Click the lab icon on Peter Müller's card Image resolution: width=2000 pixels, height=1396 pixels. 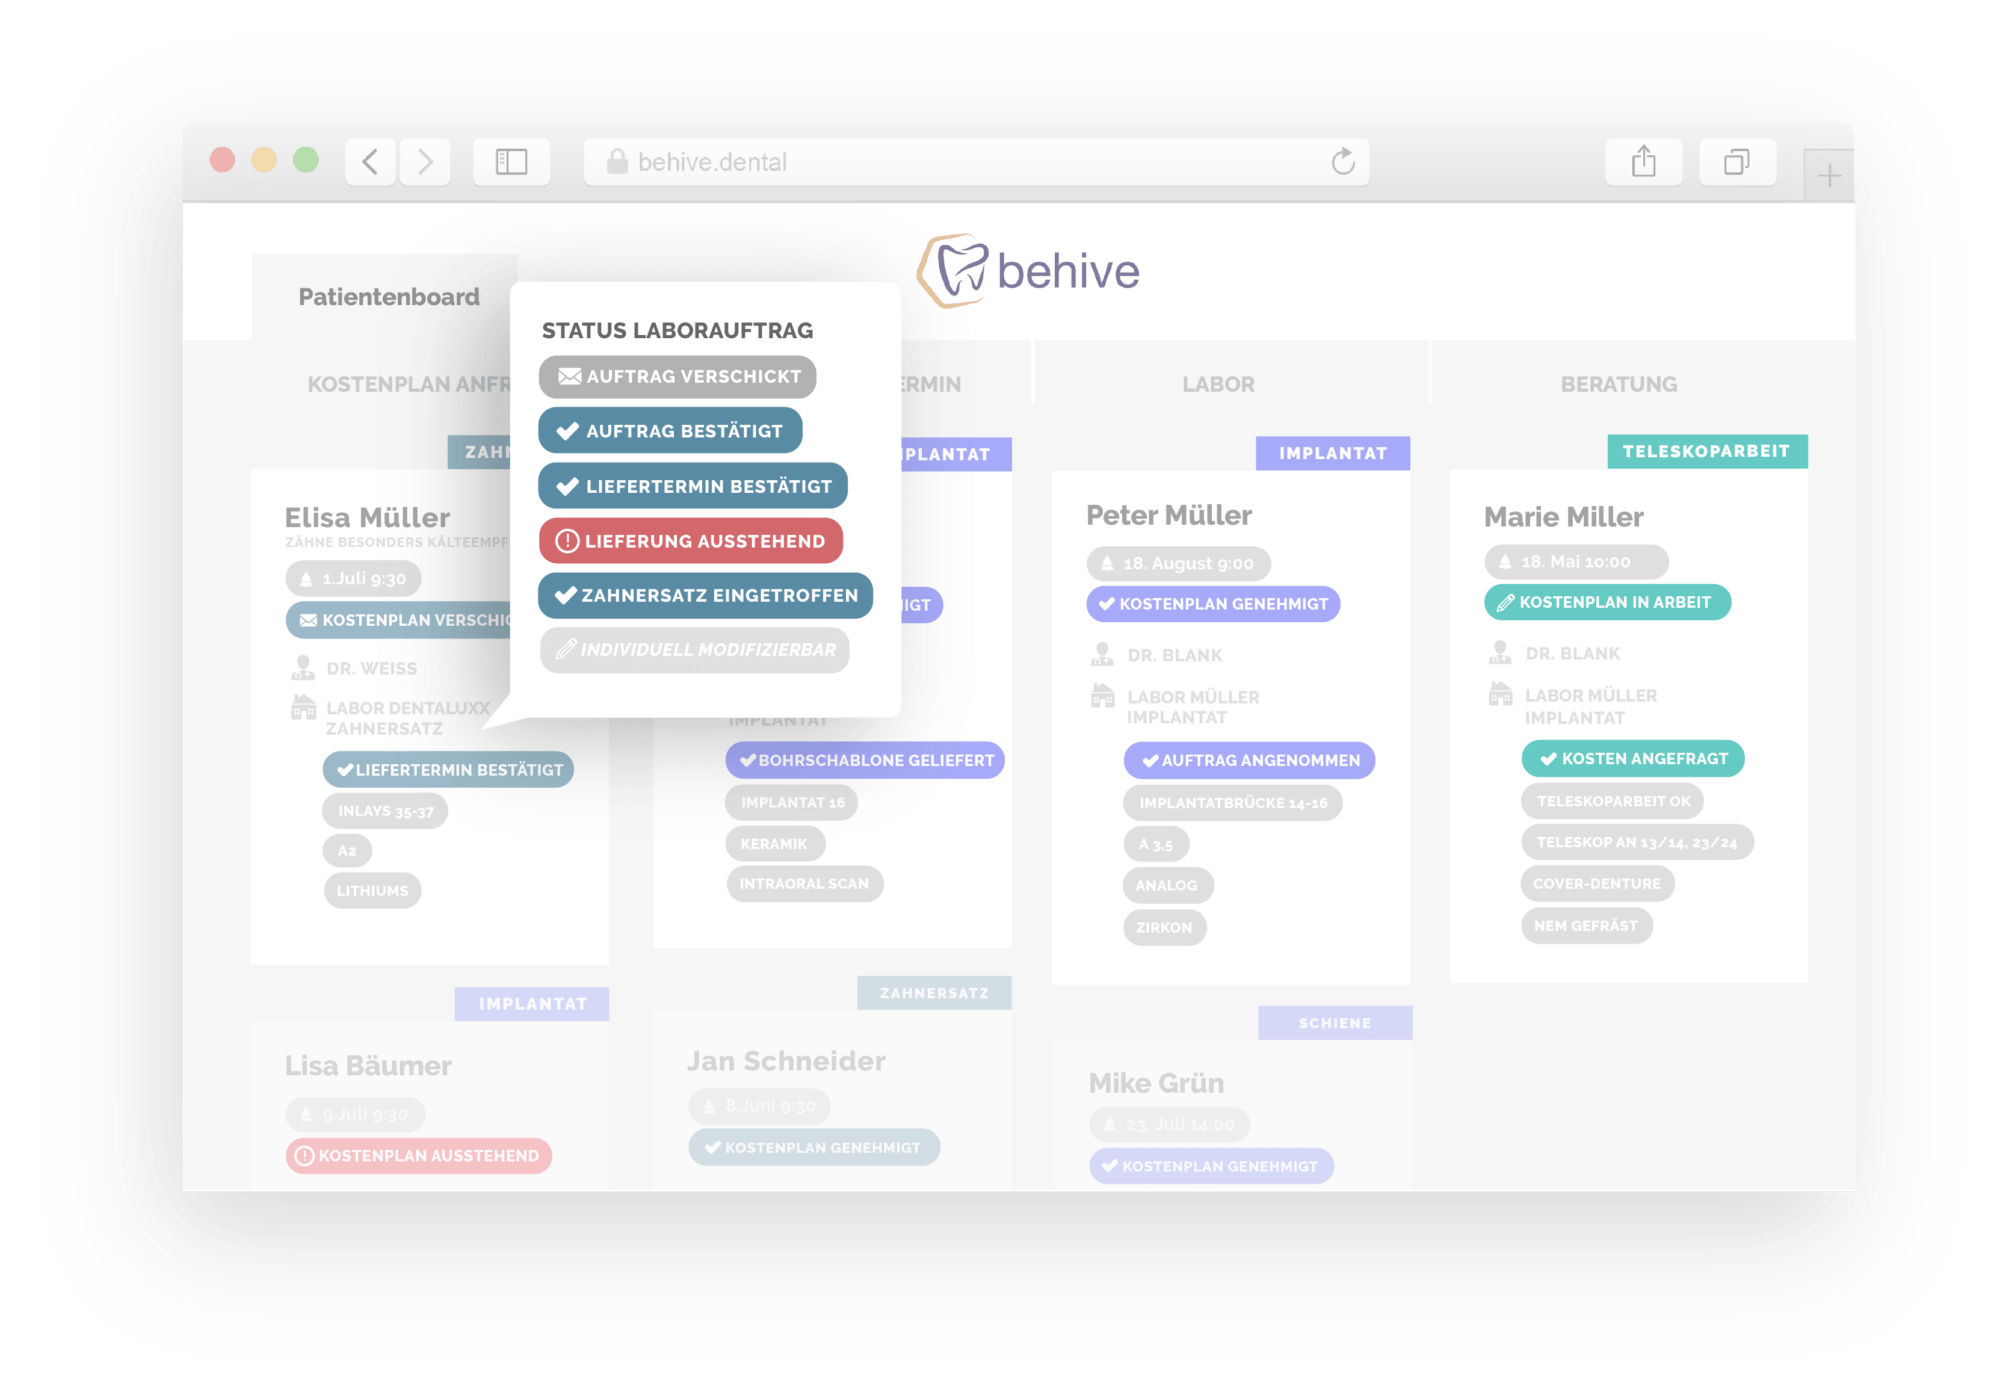tap(1102, 695)
